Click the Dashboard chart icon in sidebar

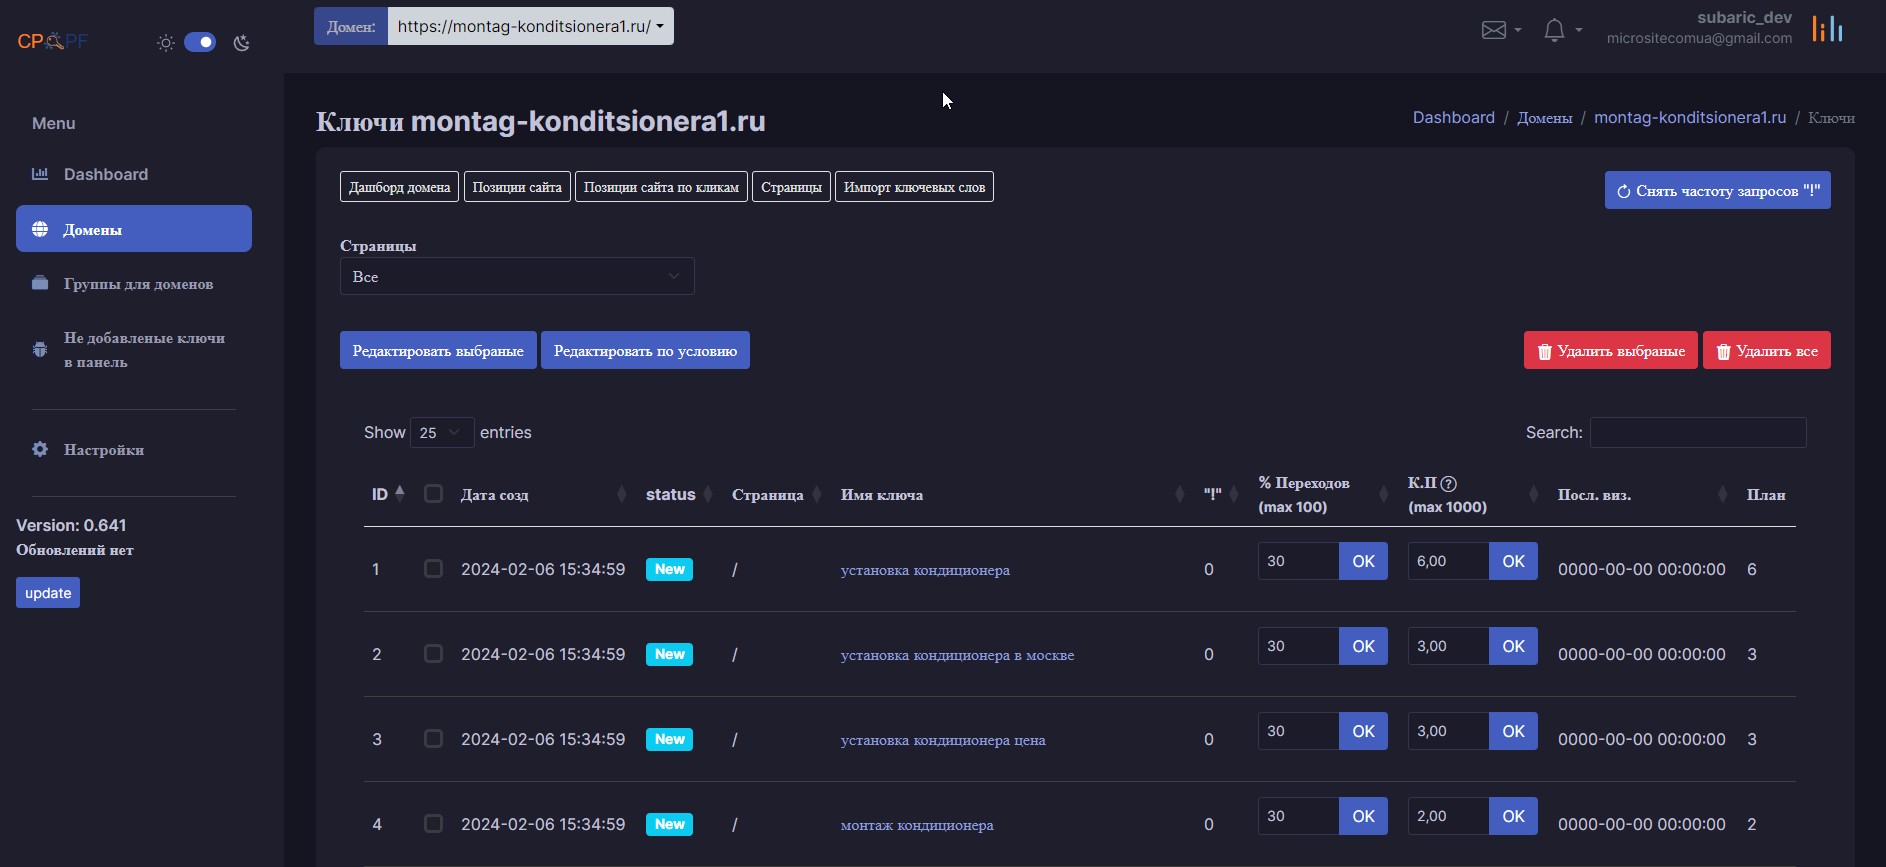pyautogui.click(x=40, y=174)
